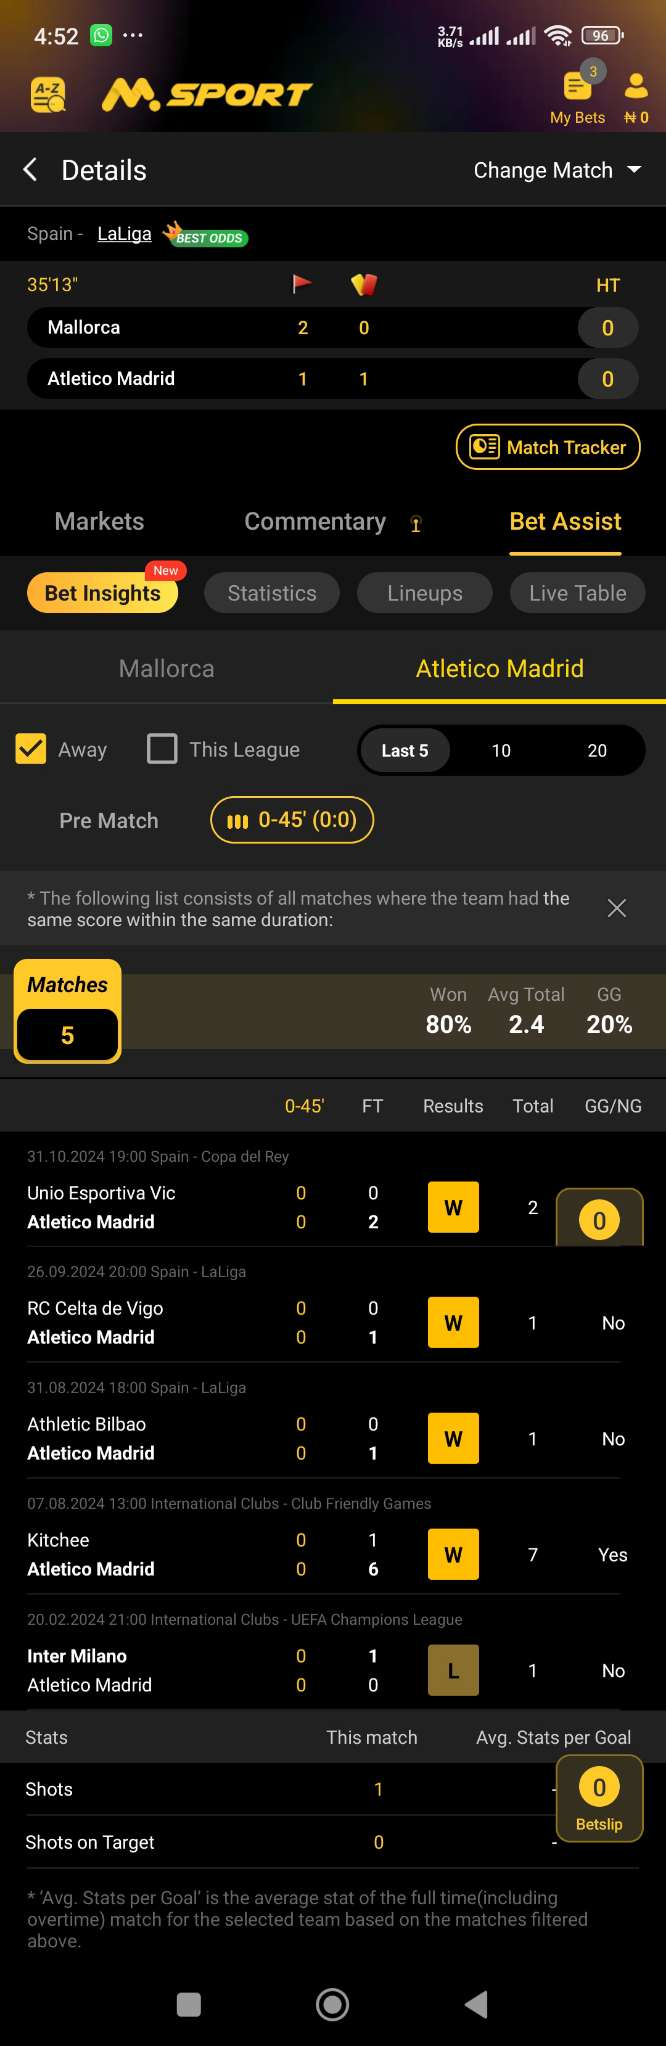Uncheck the Away checkbox
666x2046 pixels.
click(31, 749)
